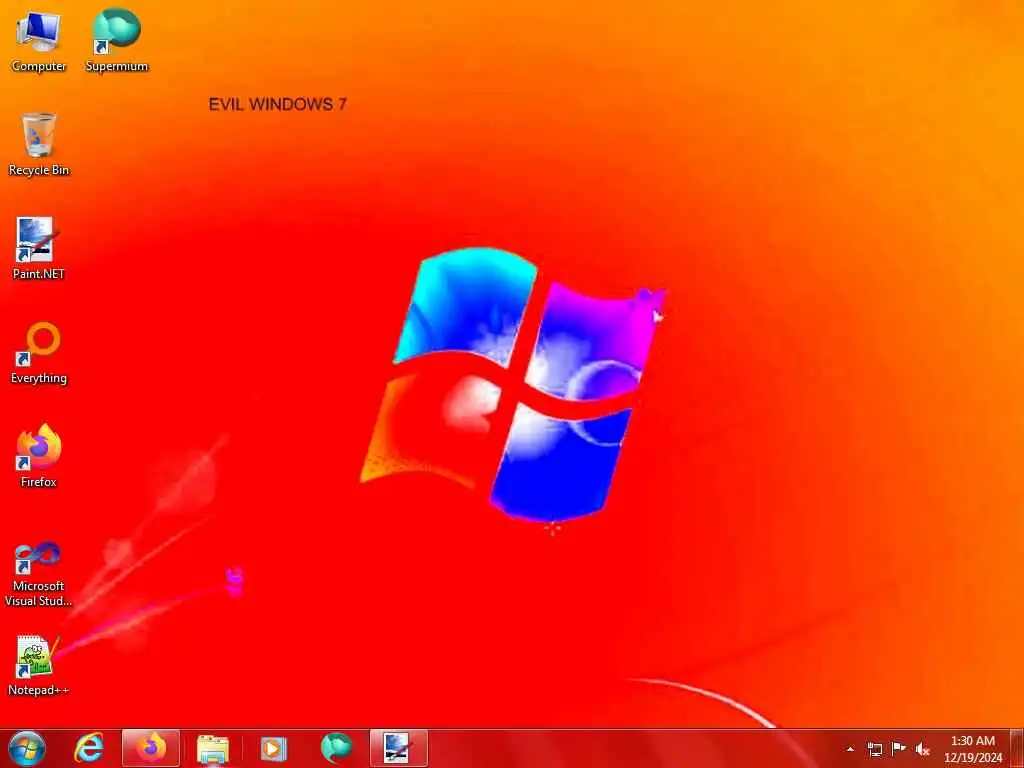Open the Start menu orb
The height and width of the screenshot is (768, 1024).
tap(27, 748)
